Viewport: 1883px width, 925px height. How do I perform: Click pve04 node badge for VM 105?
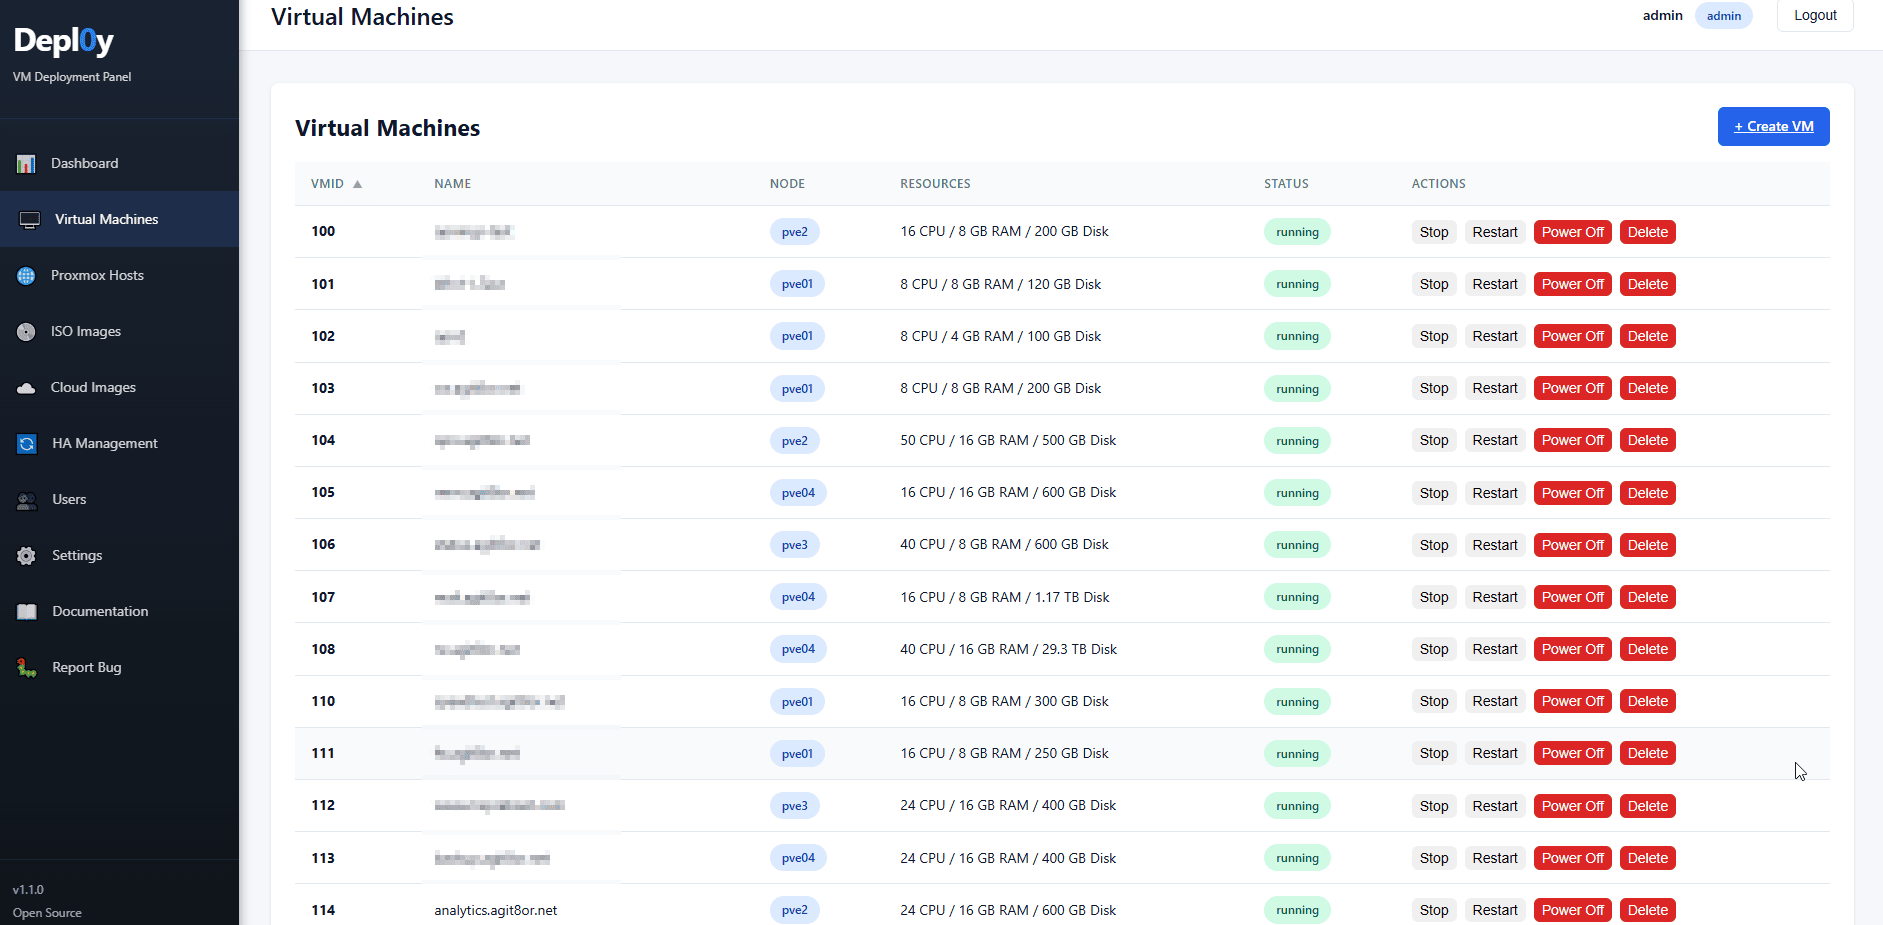(798, 493)
